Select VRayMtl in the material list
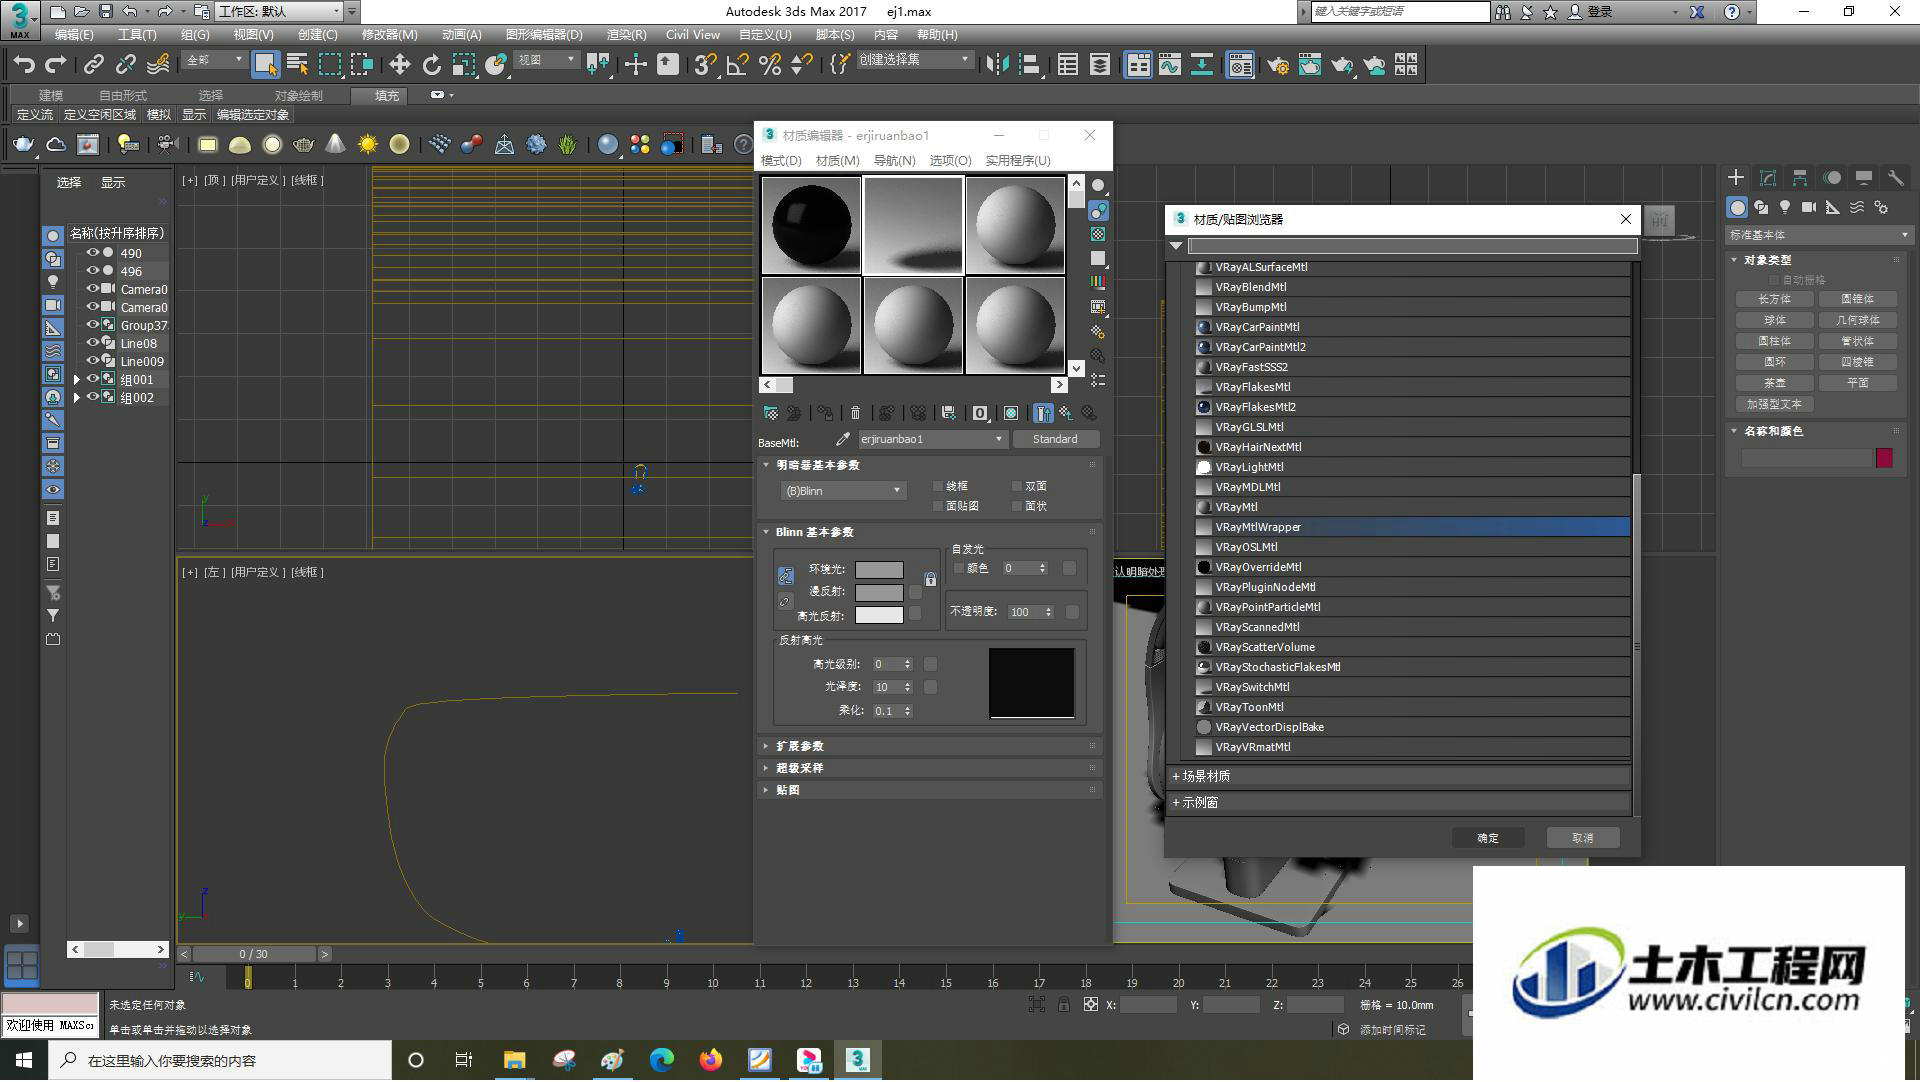This screenshot has height=1082, width=1920. 1413,507
